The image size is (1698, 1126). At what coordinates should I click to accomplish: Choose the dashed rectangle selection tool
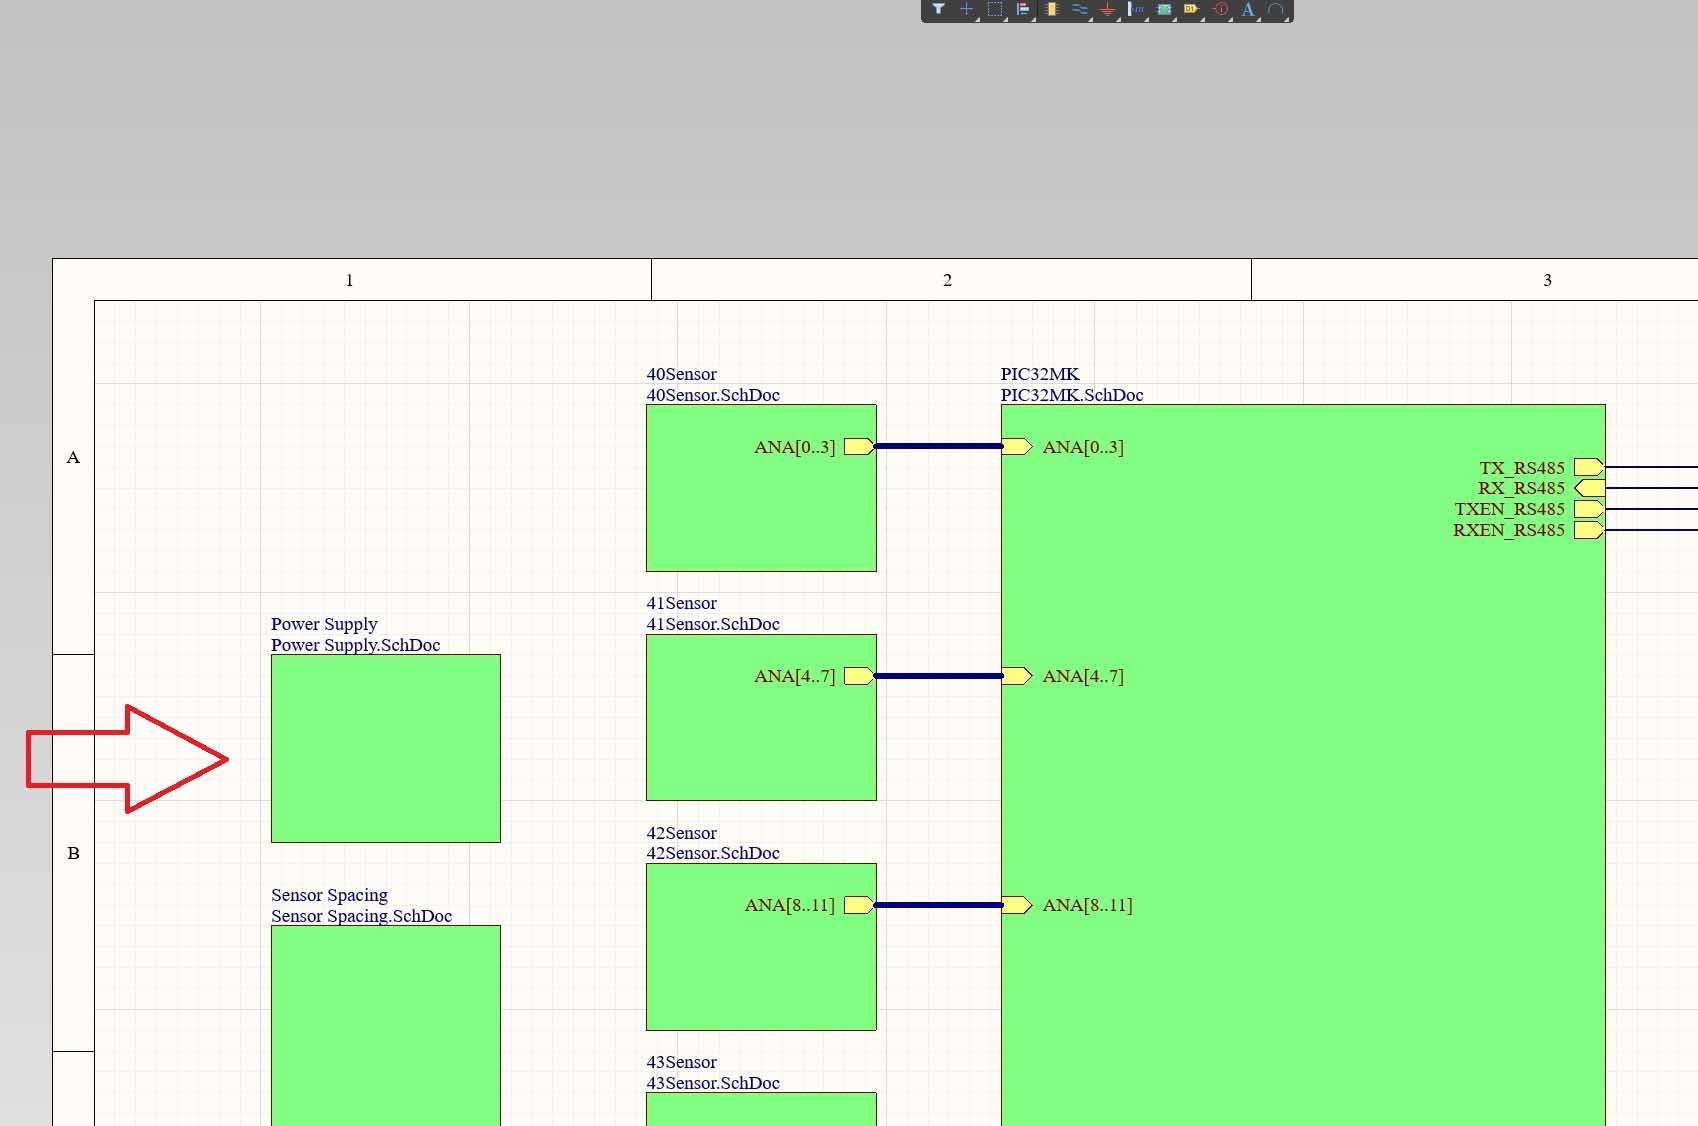(994, 9)
